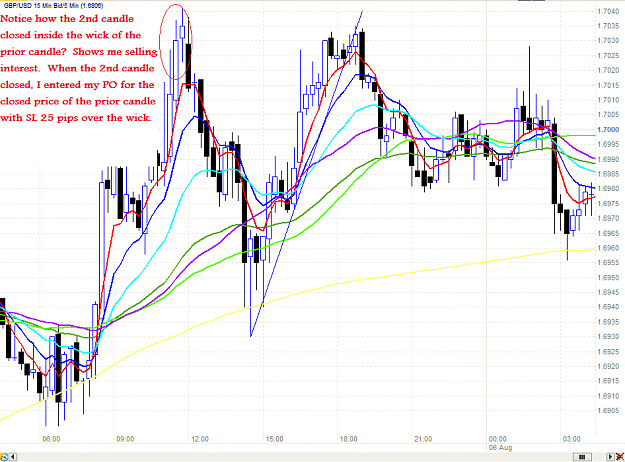Click the small globe icon at the bottom left
625x462 pixels.
pyautogui.click(x=4, y=456)
